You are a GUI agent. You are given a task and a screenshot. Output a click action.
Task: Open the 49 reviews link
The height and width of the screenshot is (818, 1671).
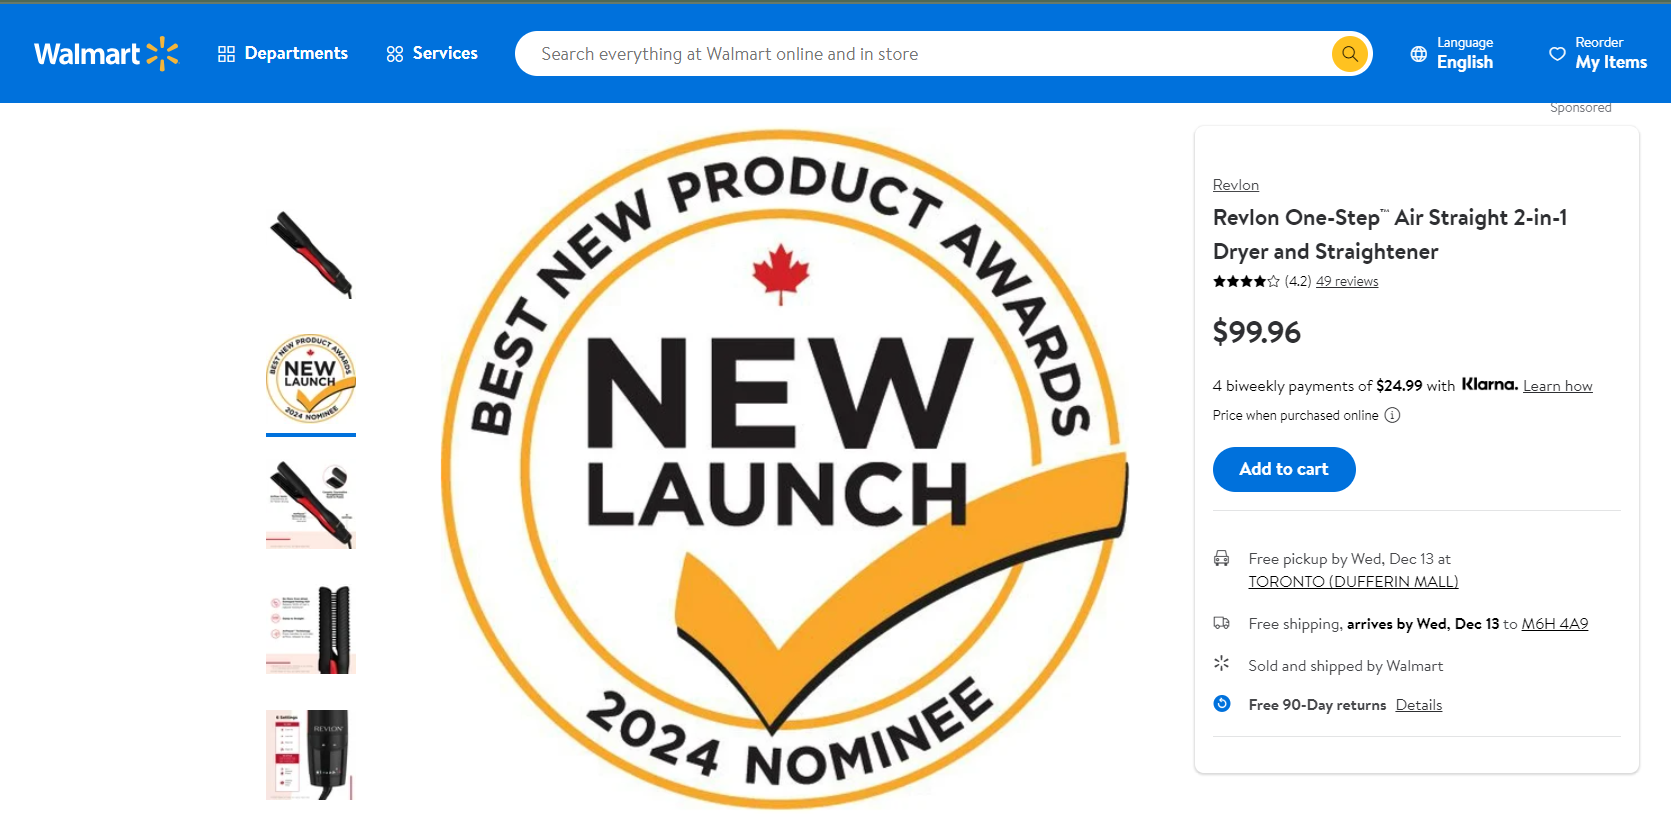(1347, 282)
